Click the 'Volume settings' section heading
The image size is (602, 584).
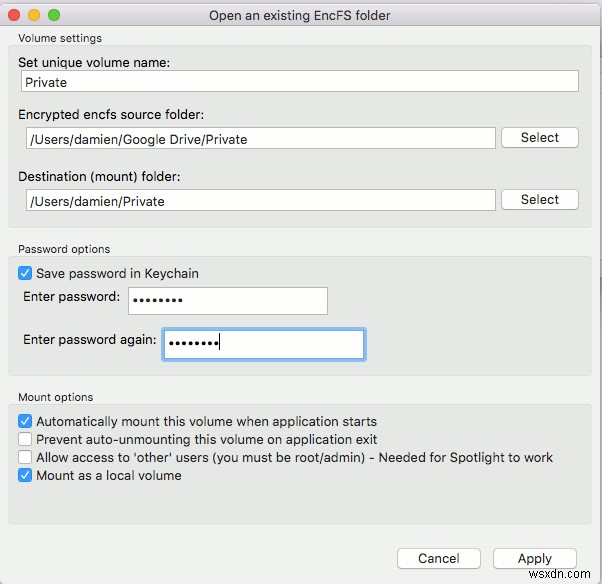(x=60, y=38)
